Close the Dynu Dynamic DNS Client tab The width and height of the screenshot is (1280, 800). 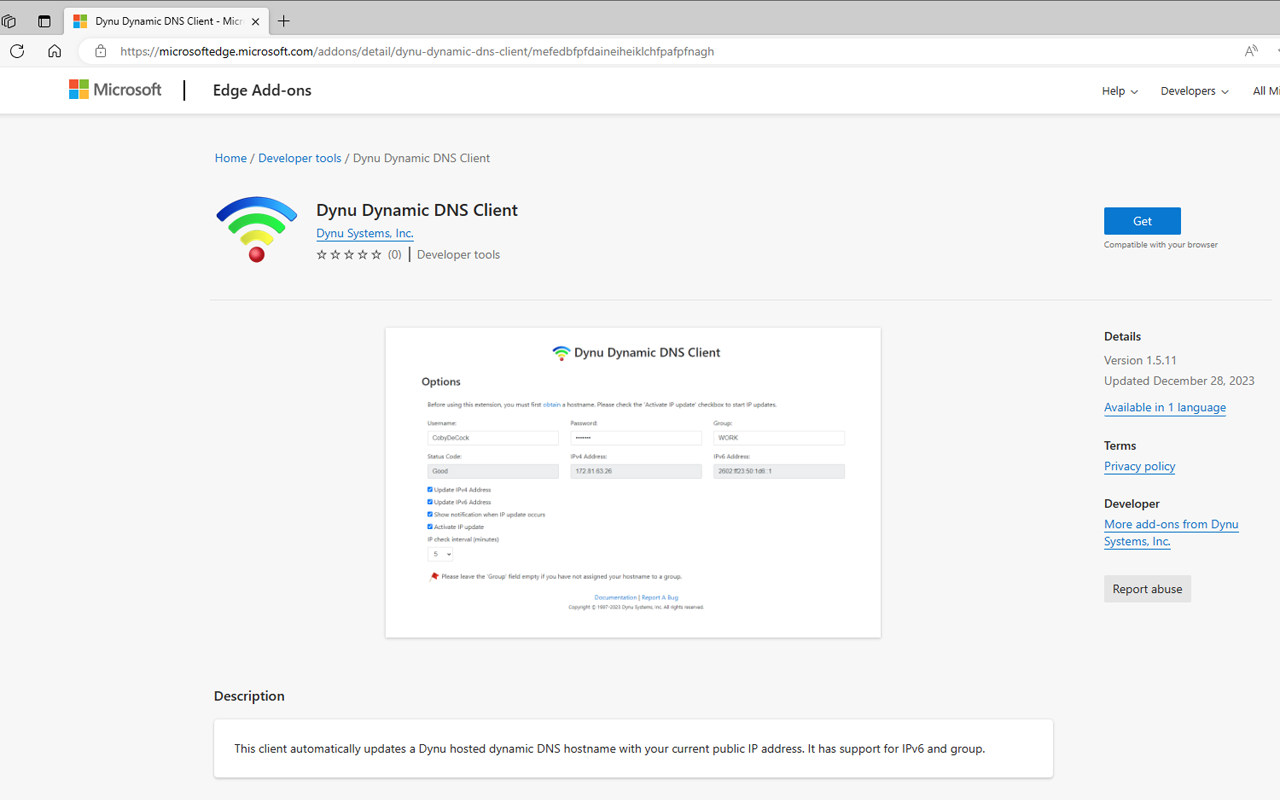pyautogui.click(x=255, y=21)
